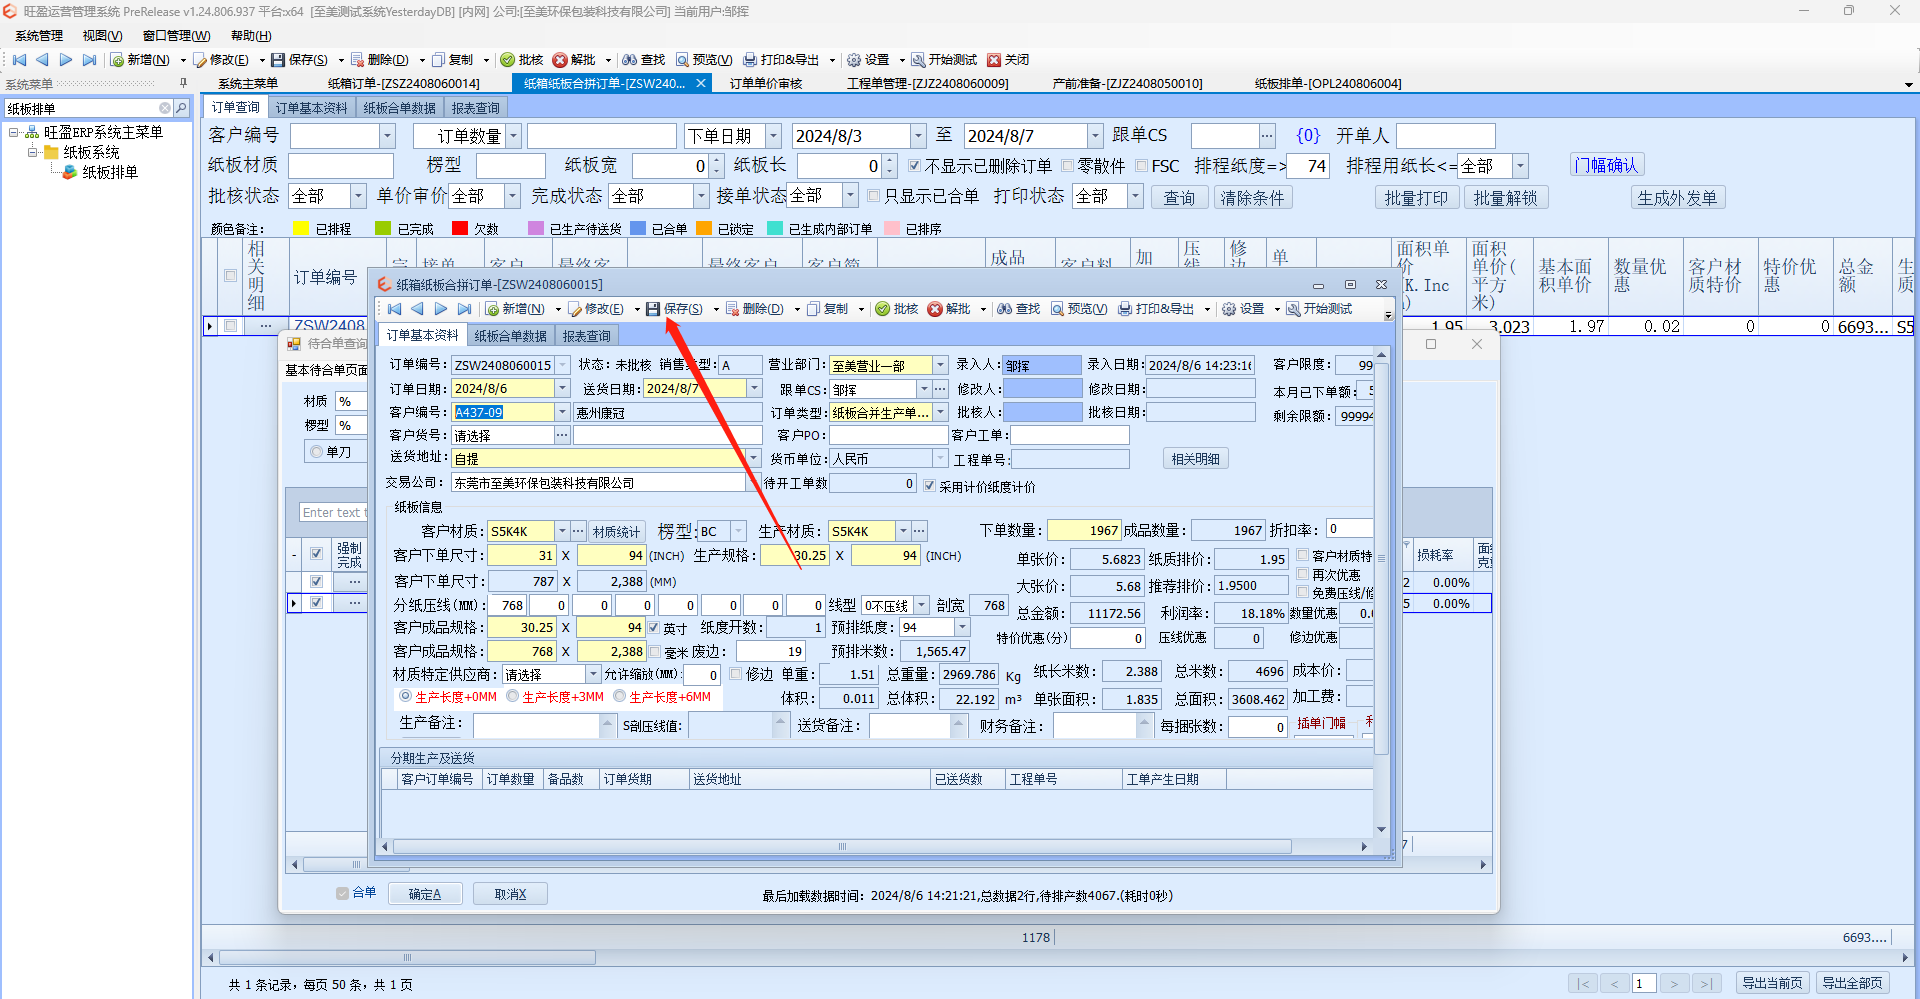
Task: Open 系统管理 menu
Action: [x=39, y=36]
